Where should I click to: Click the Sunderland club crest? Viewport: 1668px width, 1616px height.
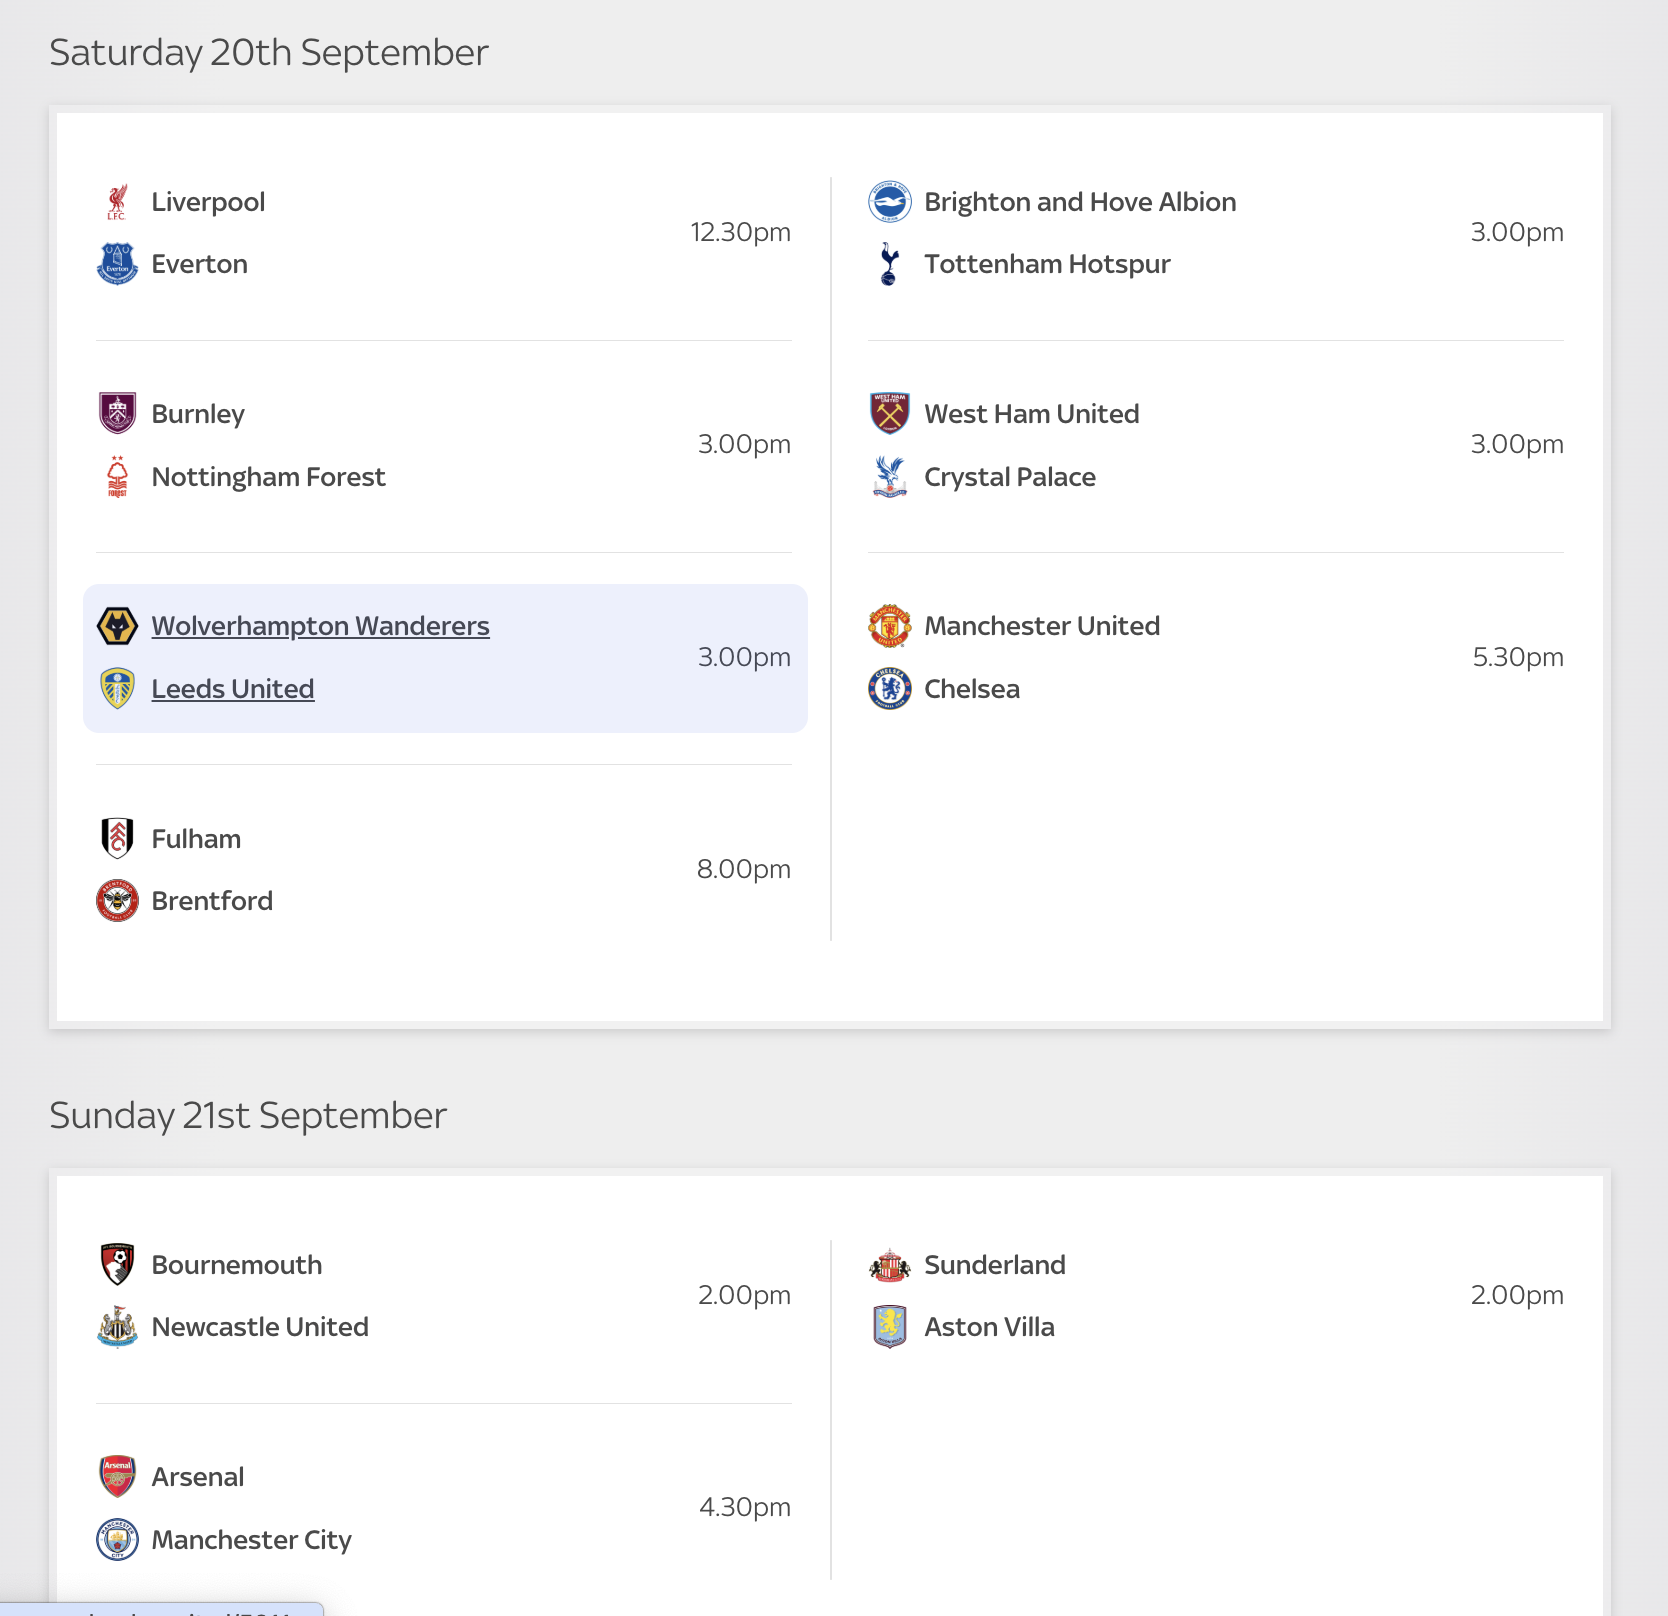point(889,1265)
